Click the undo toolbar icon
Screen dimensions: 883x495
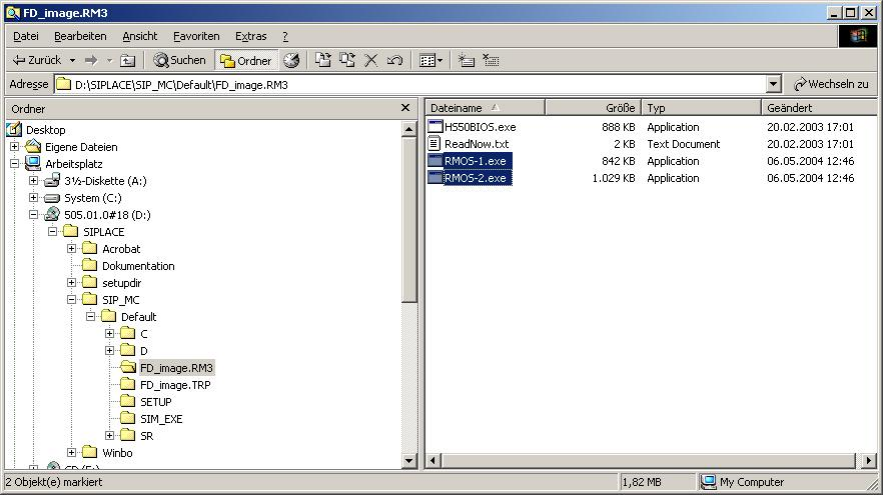(x=395, y=60)
